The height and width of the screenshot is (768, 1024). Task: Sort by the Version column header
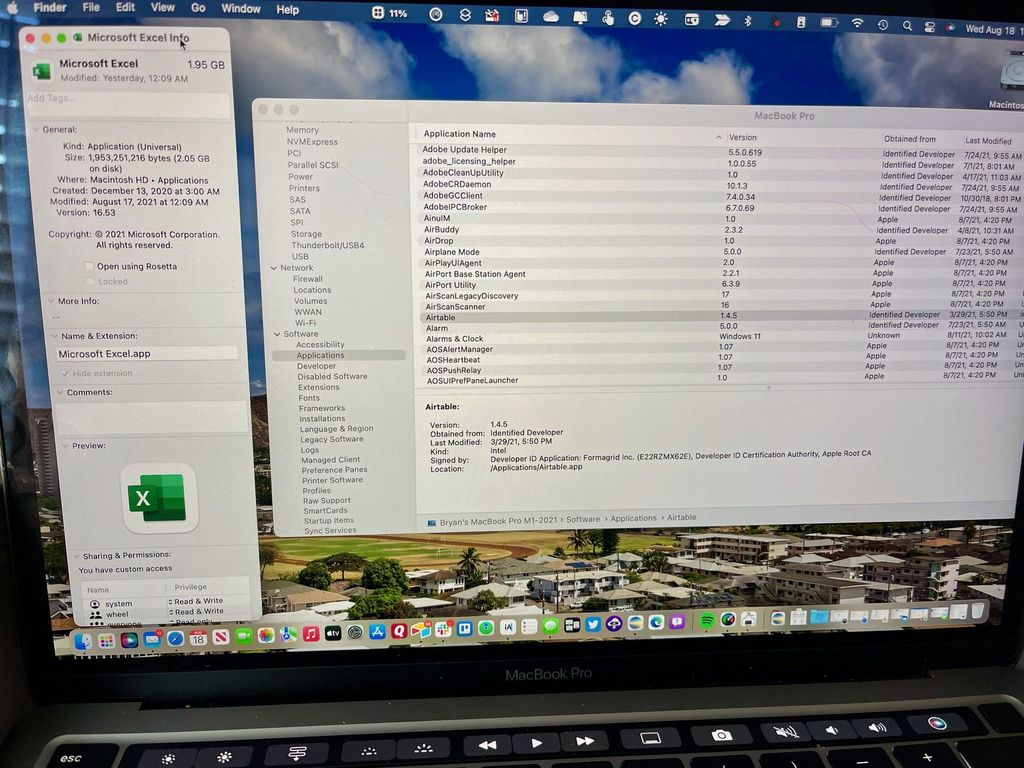(744, 137)
